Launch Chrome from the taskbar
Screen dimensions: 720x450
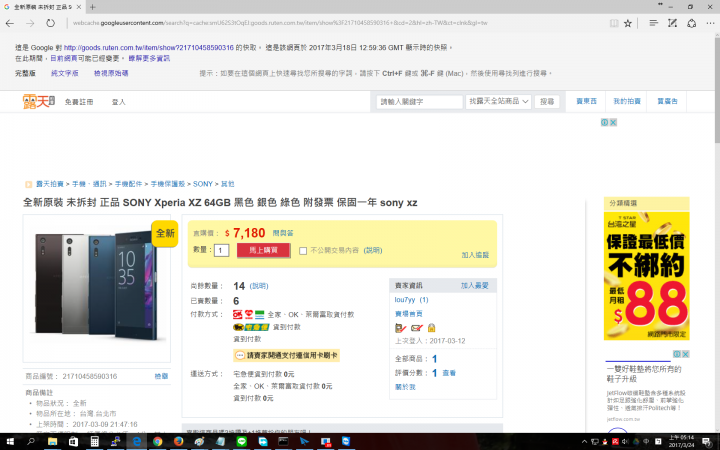(x=158, y=442)
